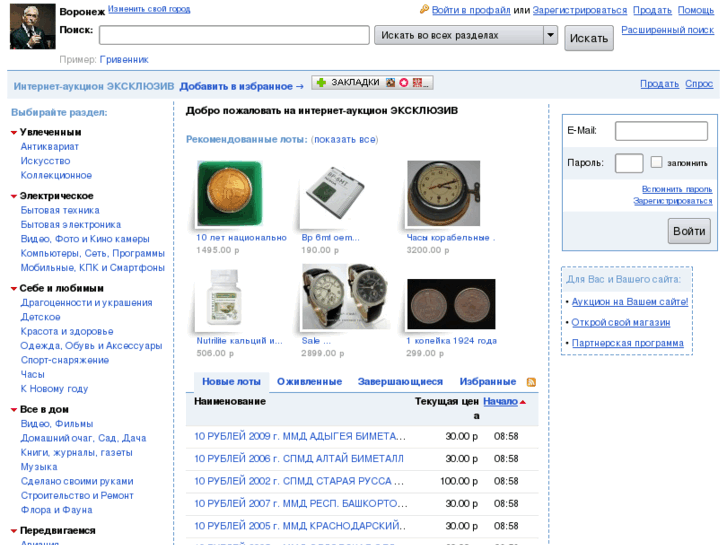Switch to the Завершающиеся tab
Screen dimensions: 727x545
point(400,382)
